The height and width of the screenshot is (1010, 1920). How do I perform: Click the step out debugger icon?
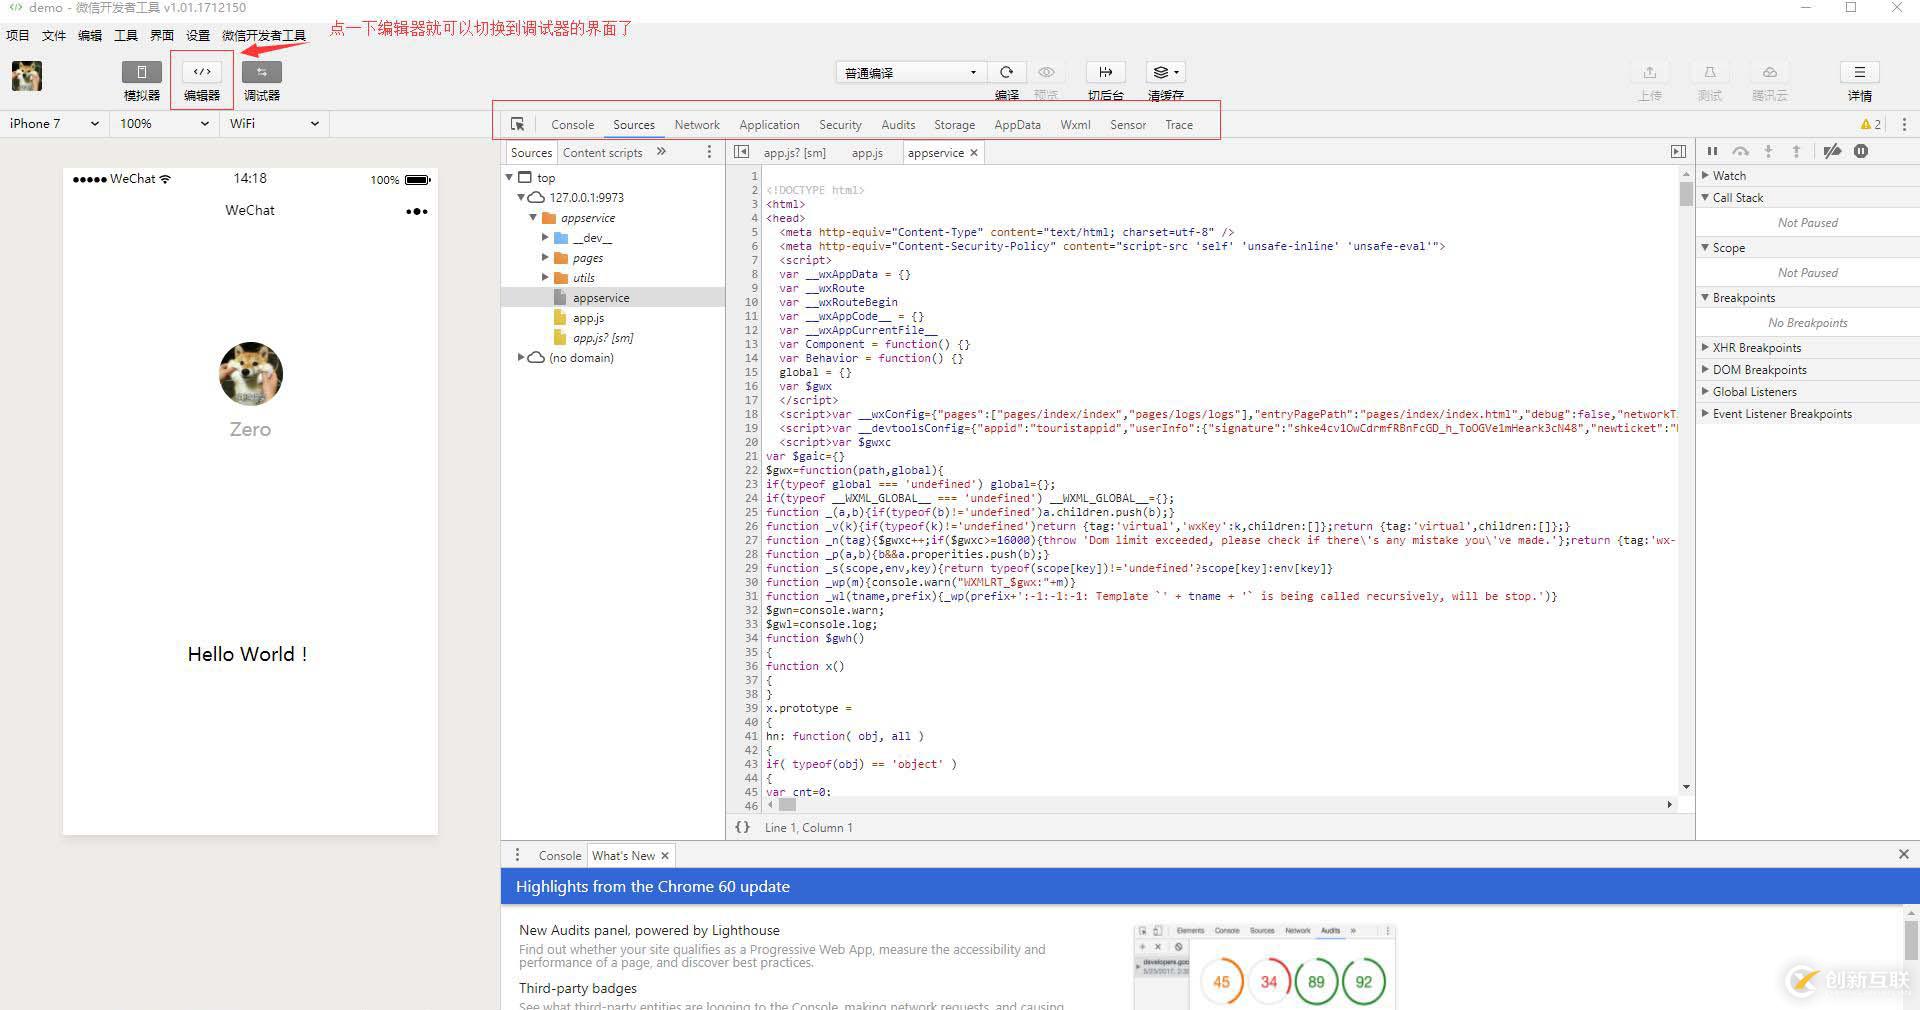1796,152
